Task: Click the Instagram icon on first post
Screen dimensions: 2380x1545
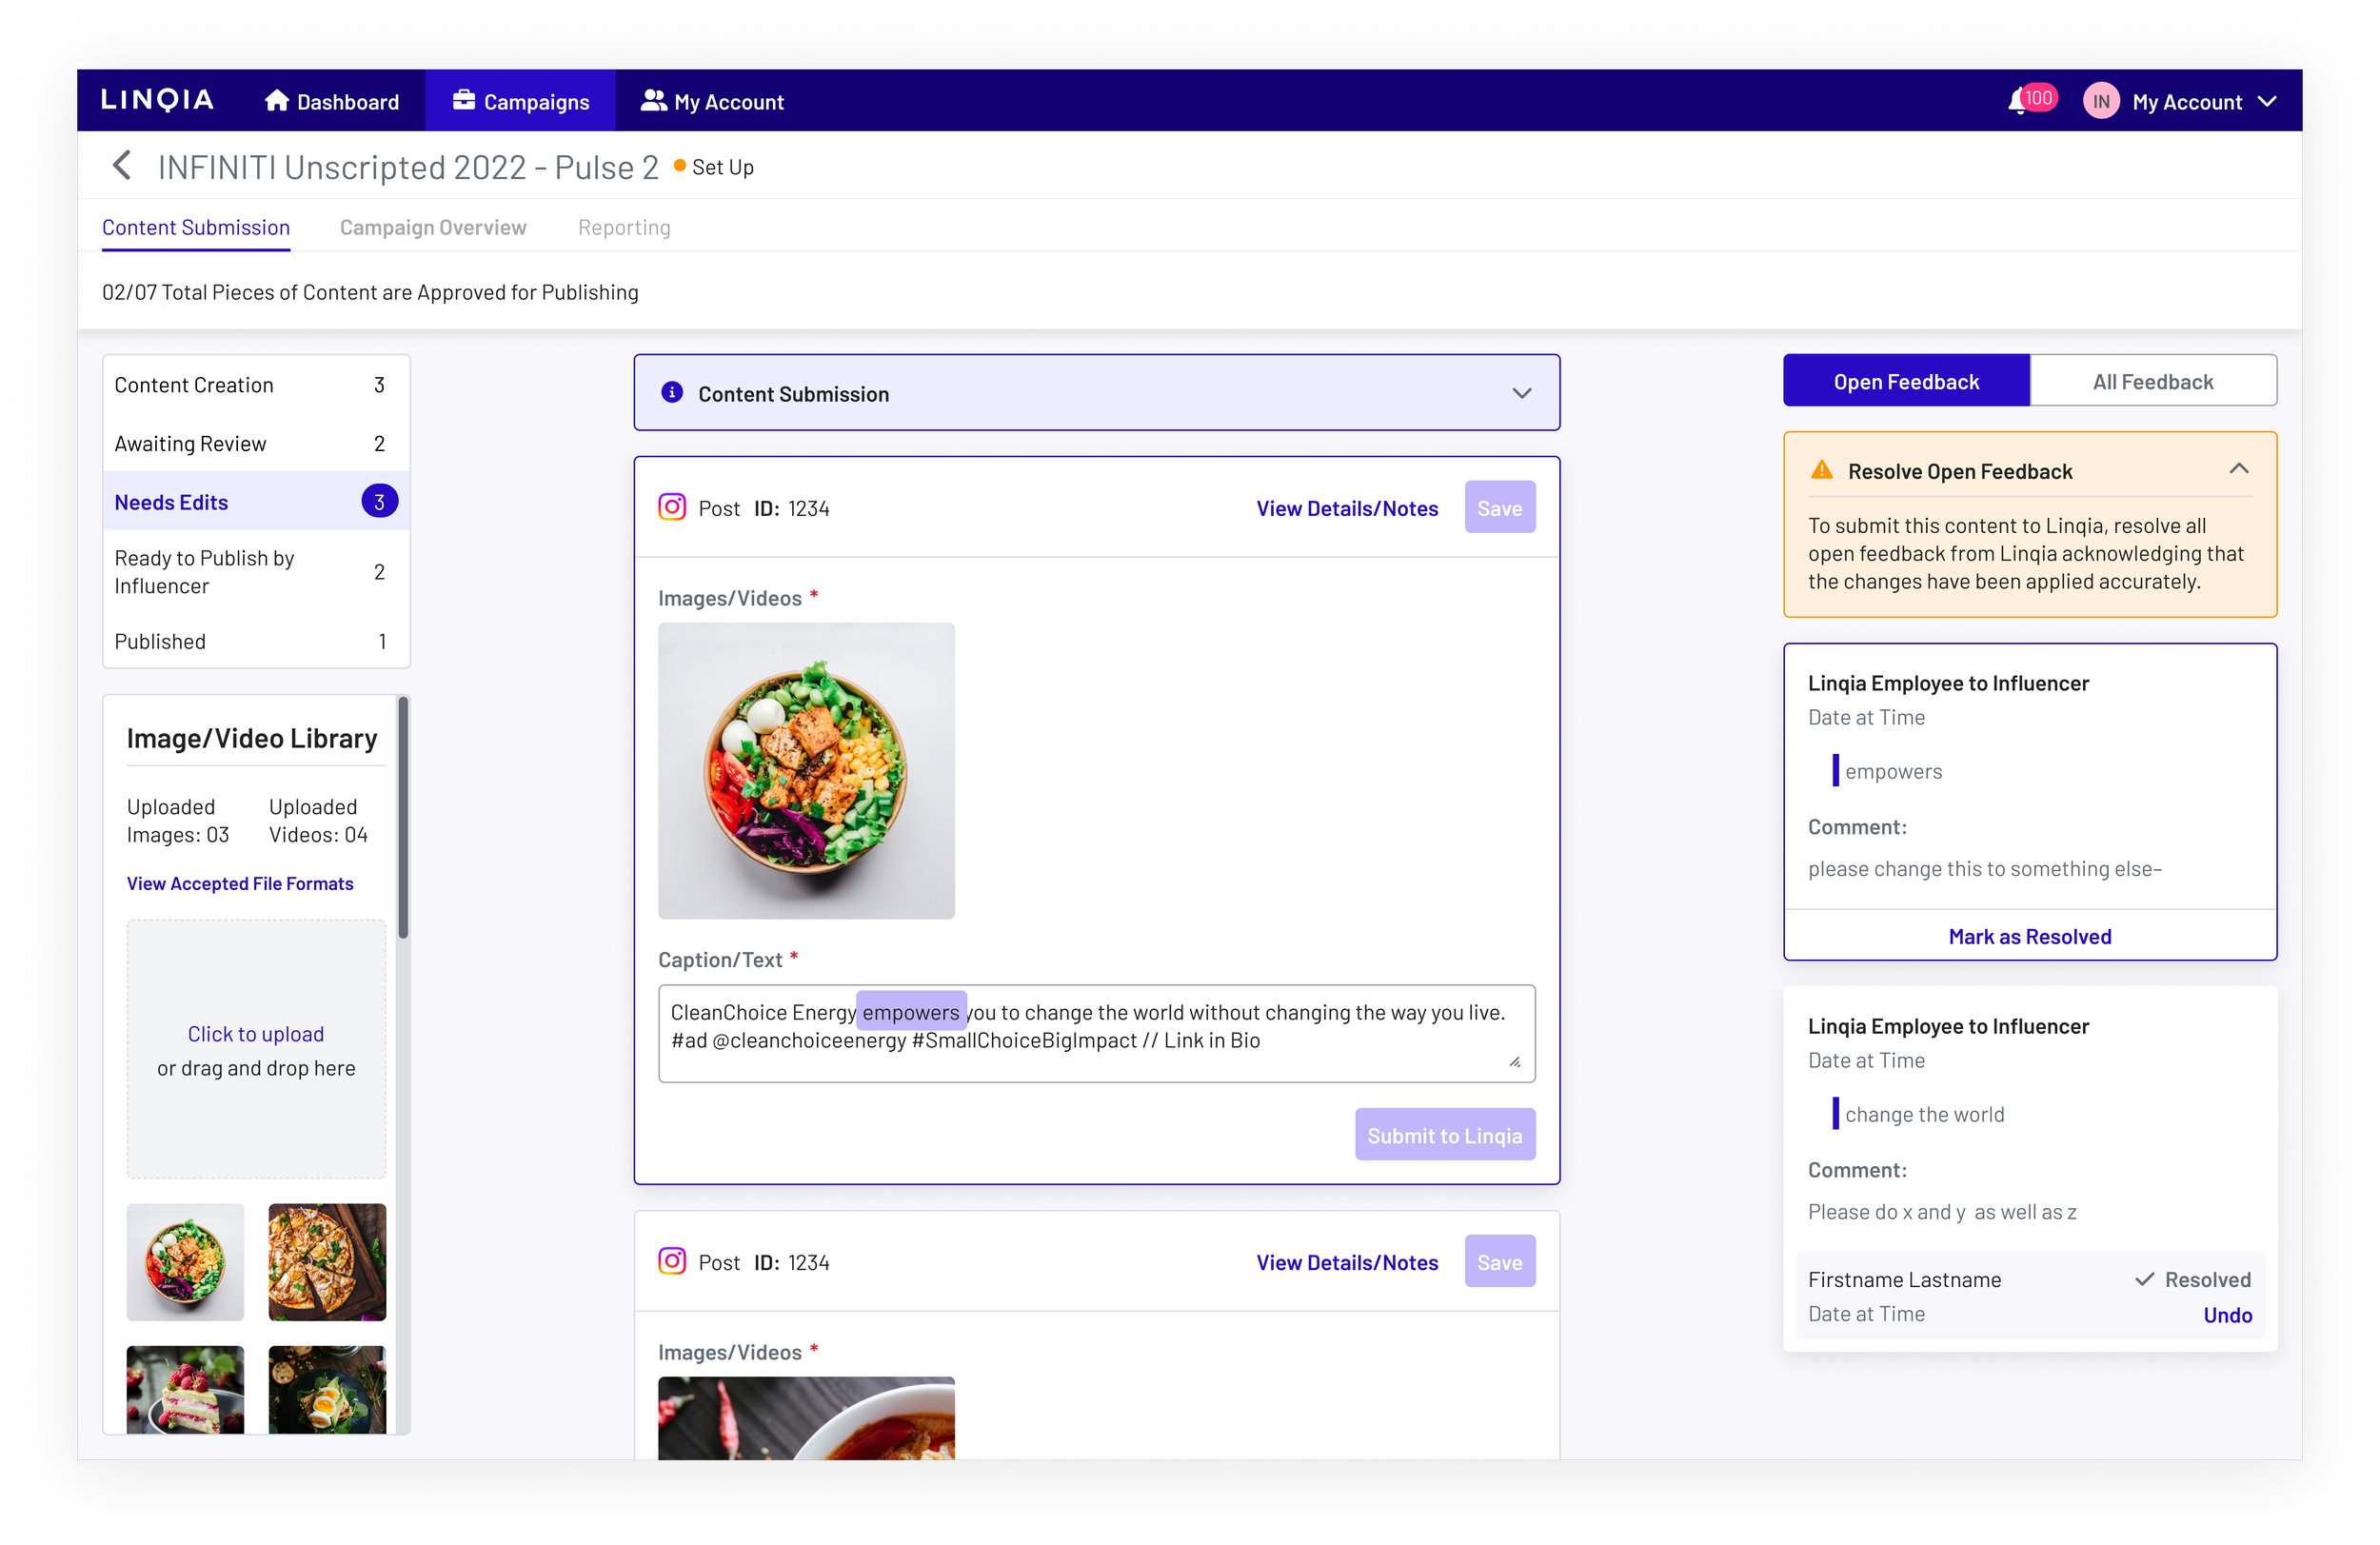Action: 672,507
